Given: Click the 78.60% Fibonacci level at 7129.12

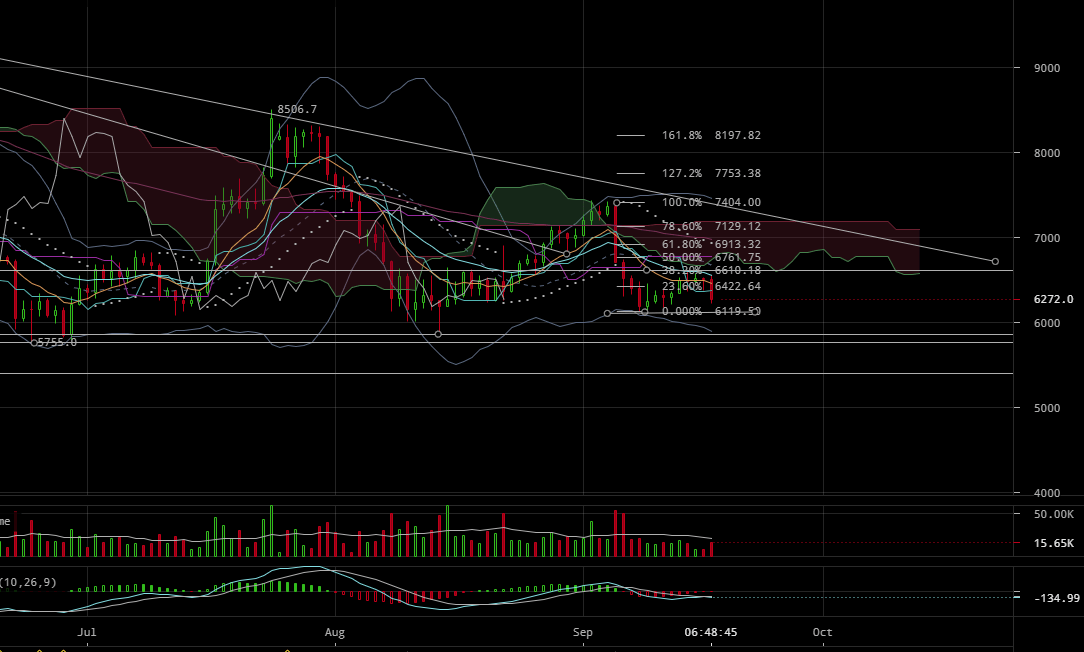Looking at the screenshot, I should [x=711, y=227].
